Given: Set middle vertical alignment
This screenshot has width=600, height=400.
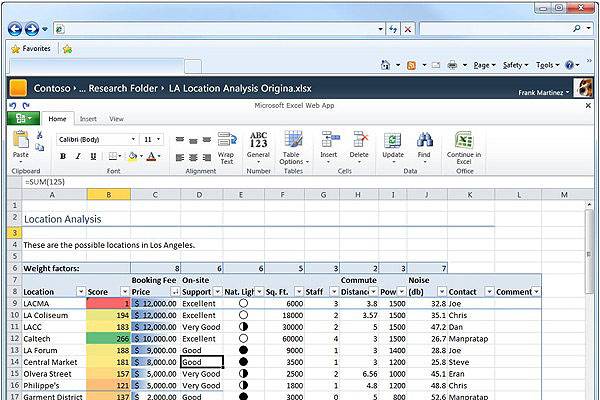Looking at the screenshot, I should click(x=193, y=140).
